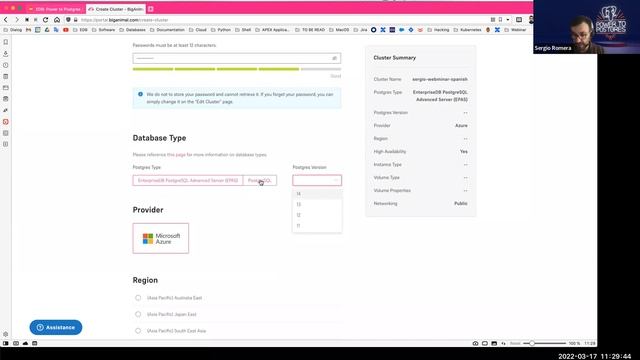
Task: Capture the page with camera icon
Action: [475, 343]
